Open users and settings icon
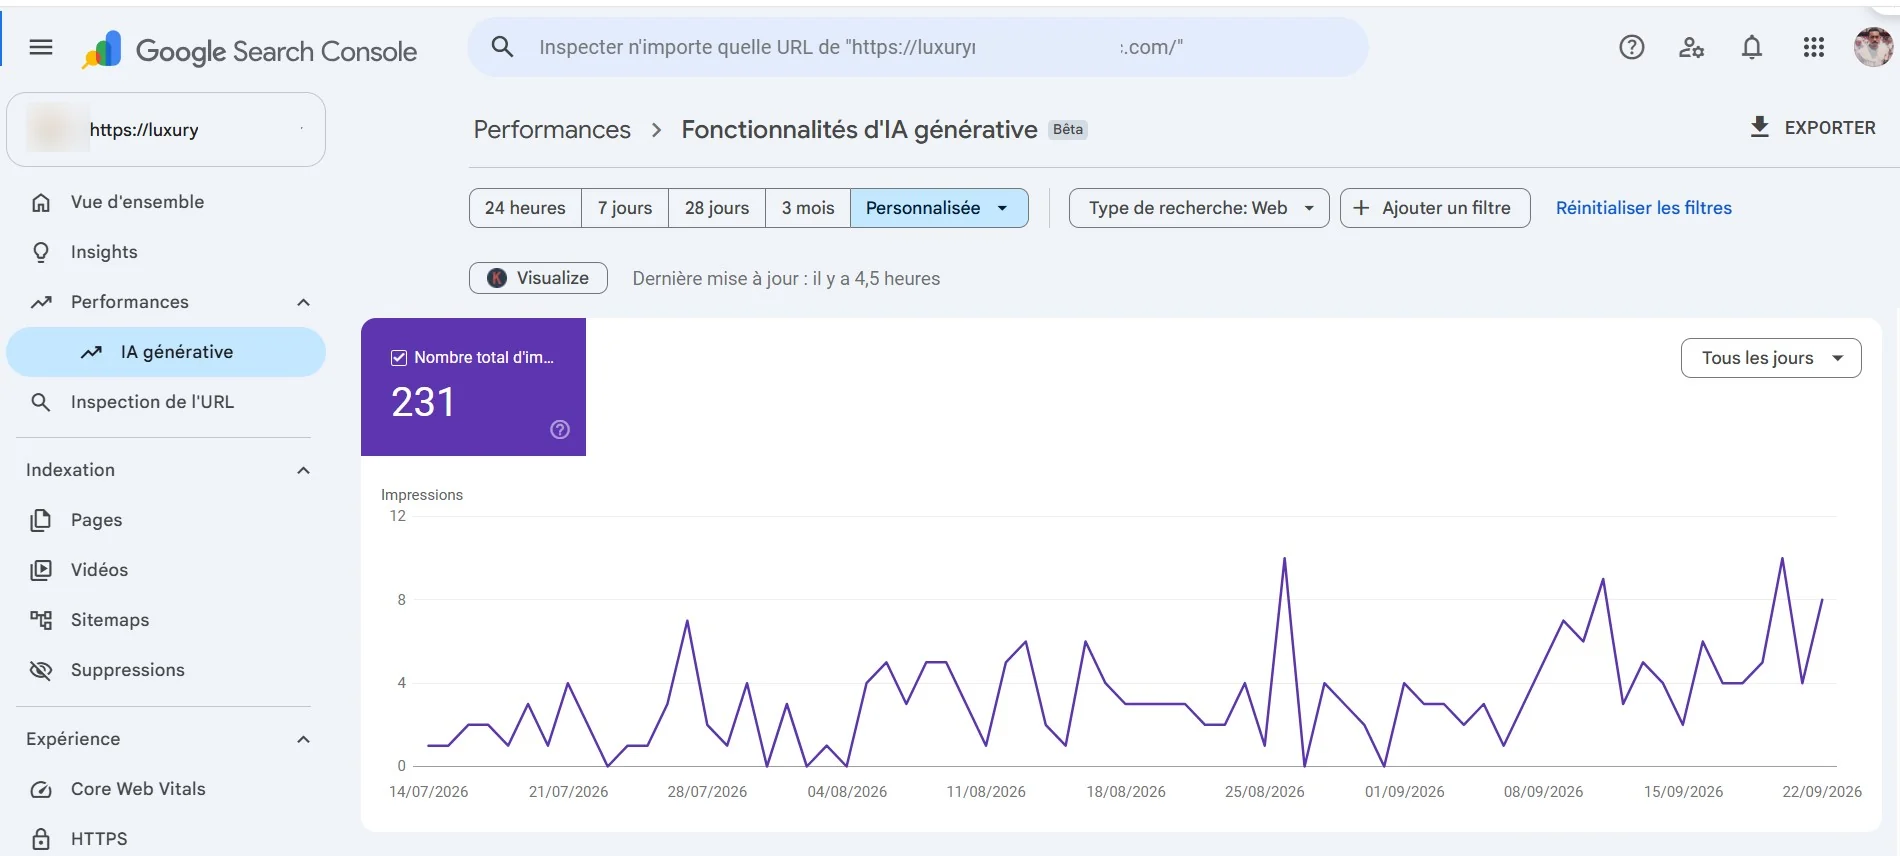 [x=1691, y=47]
